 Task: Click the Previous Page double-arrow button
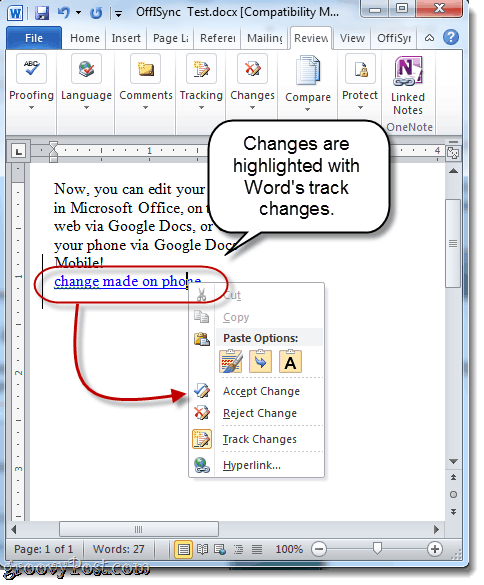coord(453,478)
